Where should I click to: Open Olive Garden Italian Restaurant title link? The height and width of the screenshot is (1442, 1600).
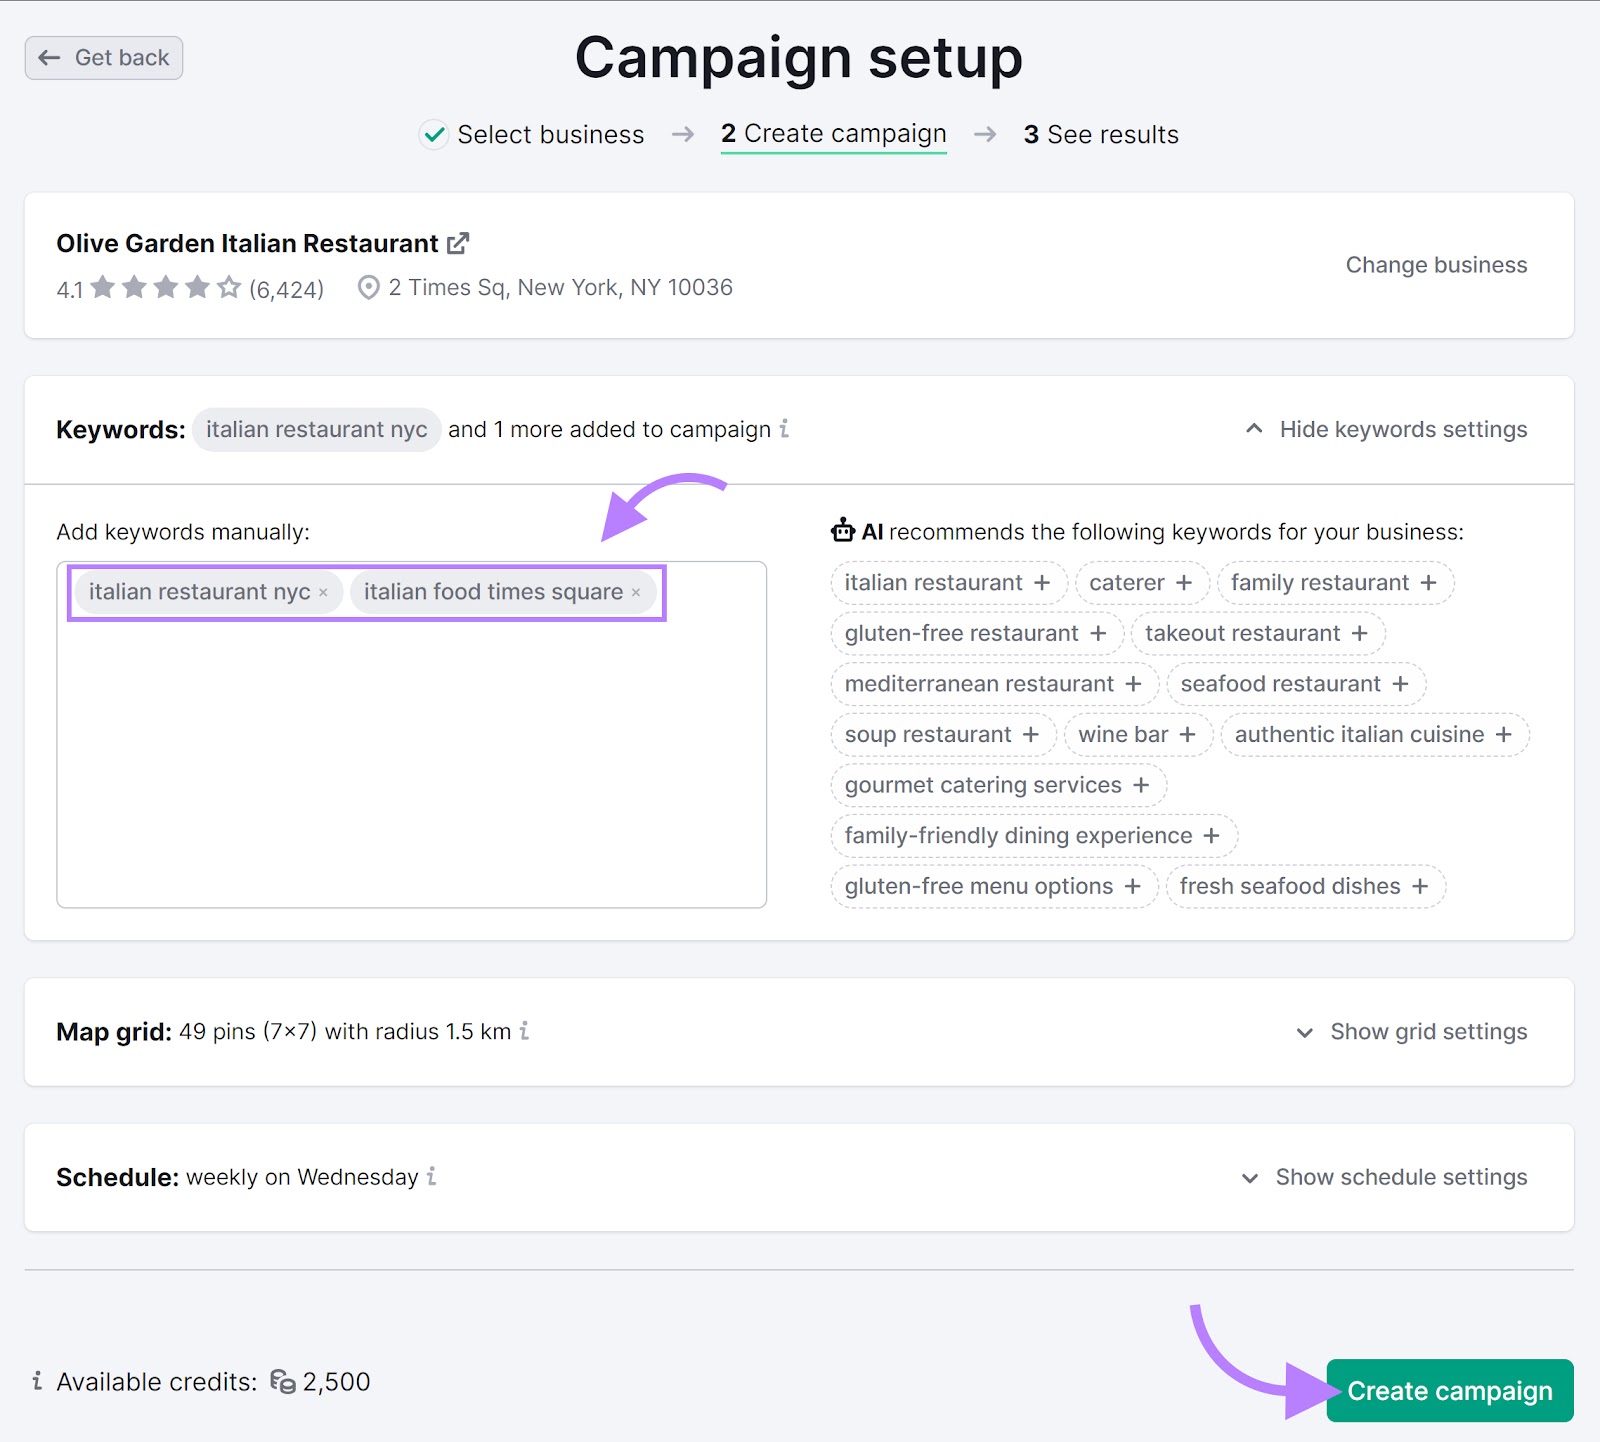click(247, 243)
